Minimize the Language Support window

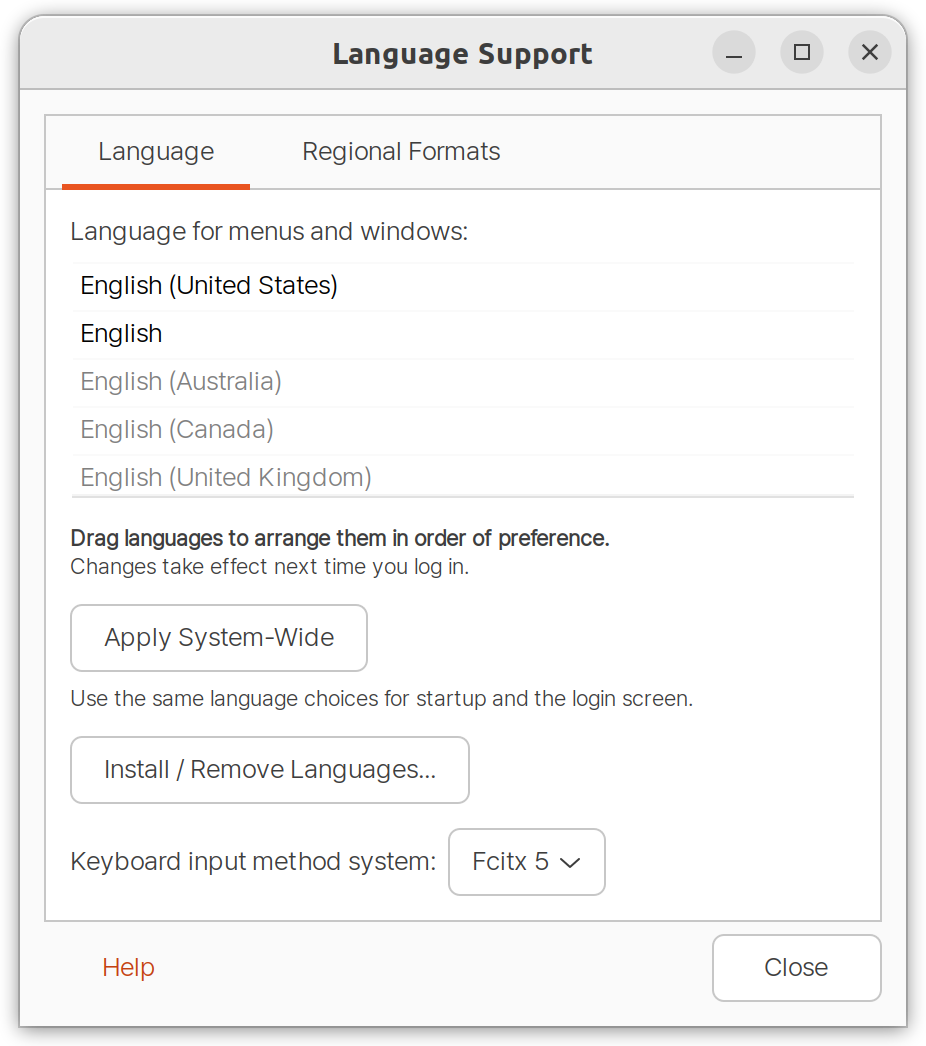tap(734, 52)
